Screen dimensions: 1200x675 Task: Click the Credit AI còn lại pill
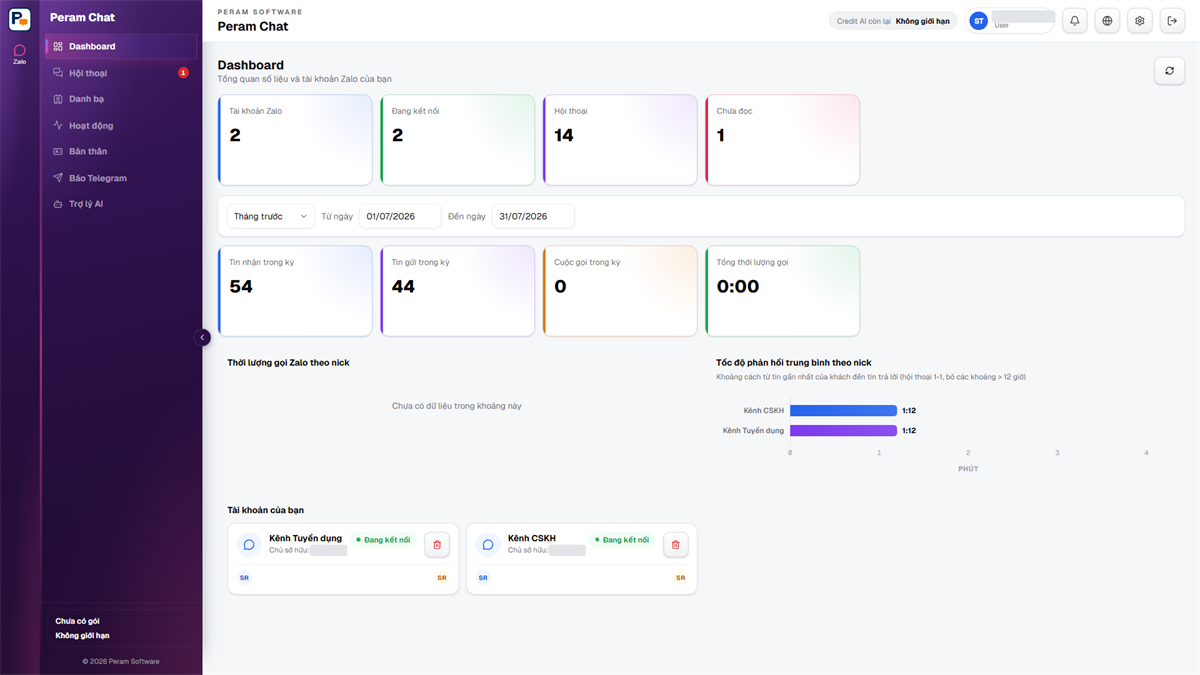[893, 21]
